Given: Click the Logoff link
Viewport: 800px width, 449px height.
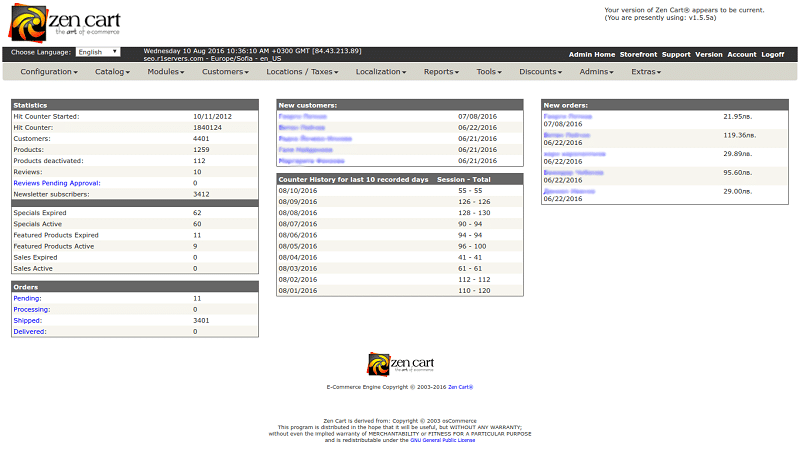Looking at the screenshot, I should point(772,55).
